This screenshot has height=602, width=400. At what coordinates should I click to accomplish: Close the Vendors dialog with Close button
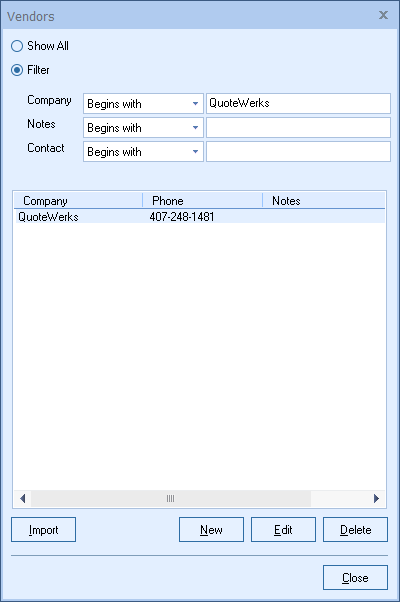click(355, 577)
